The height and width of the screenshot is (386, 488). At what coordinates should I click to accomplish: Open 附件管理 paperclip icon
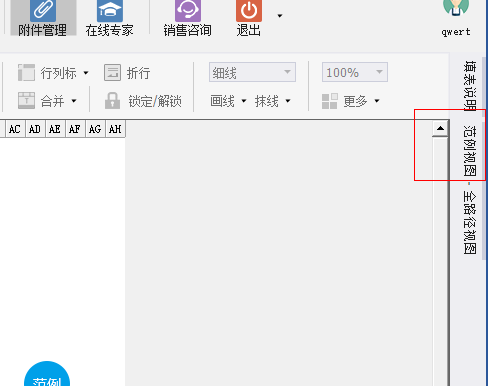tap(43, 11)
